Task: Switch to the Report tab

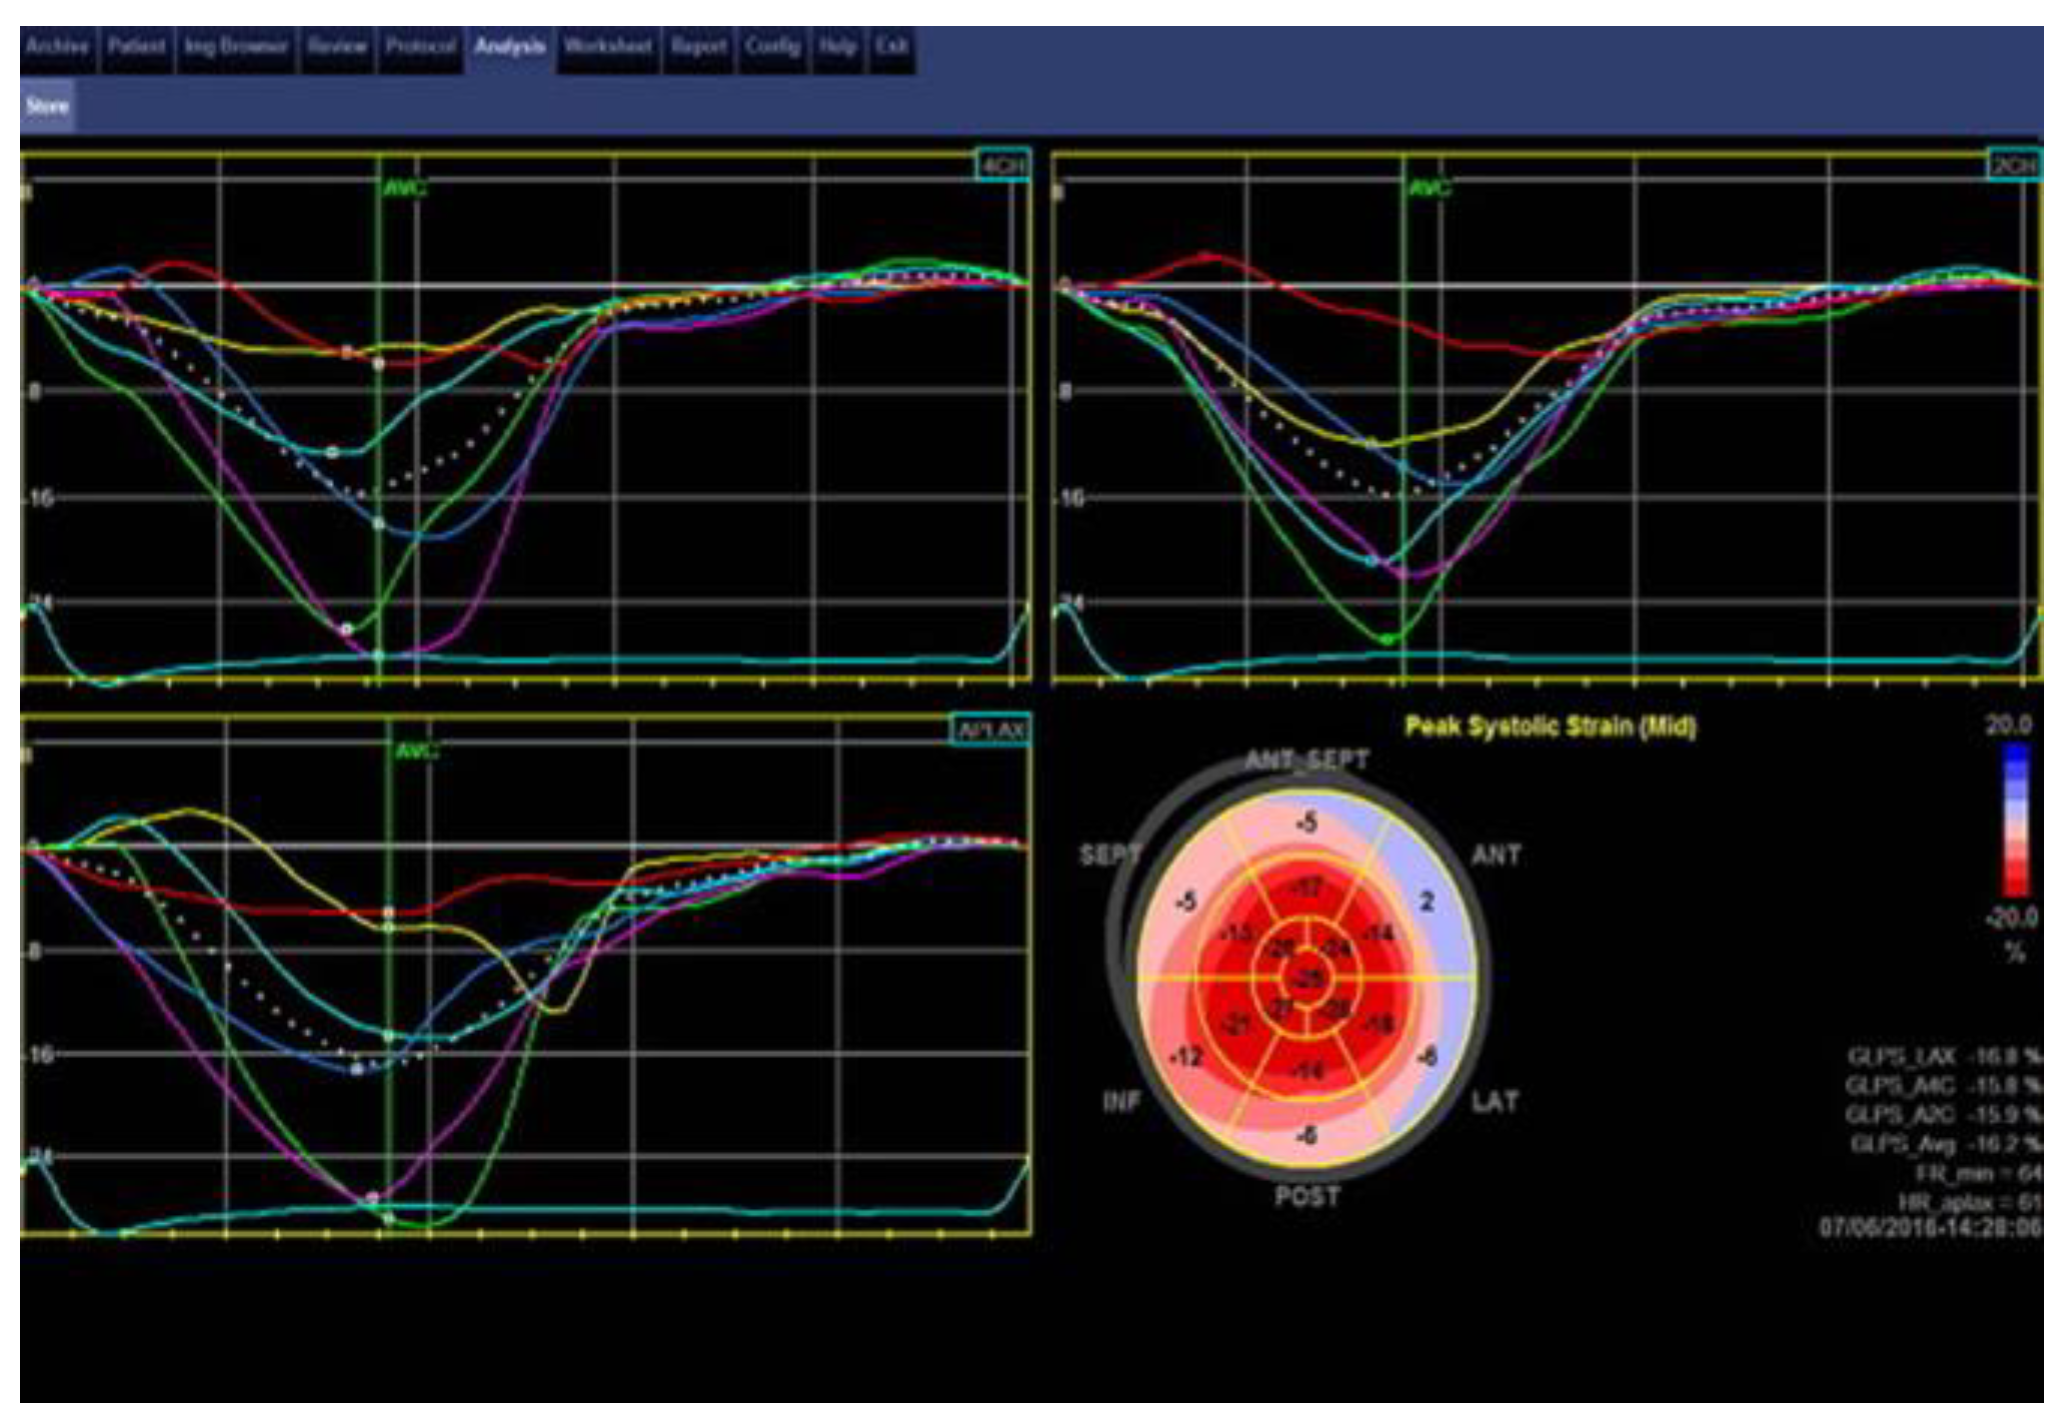Action: [x=698, y=47]
